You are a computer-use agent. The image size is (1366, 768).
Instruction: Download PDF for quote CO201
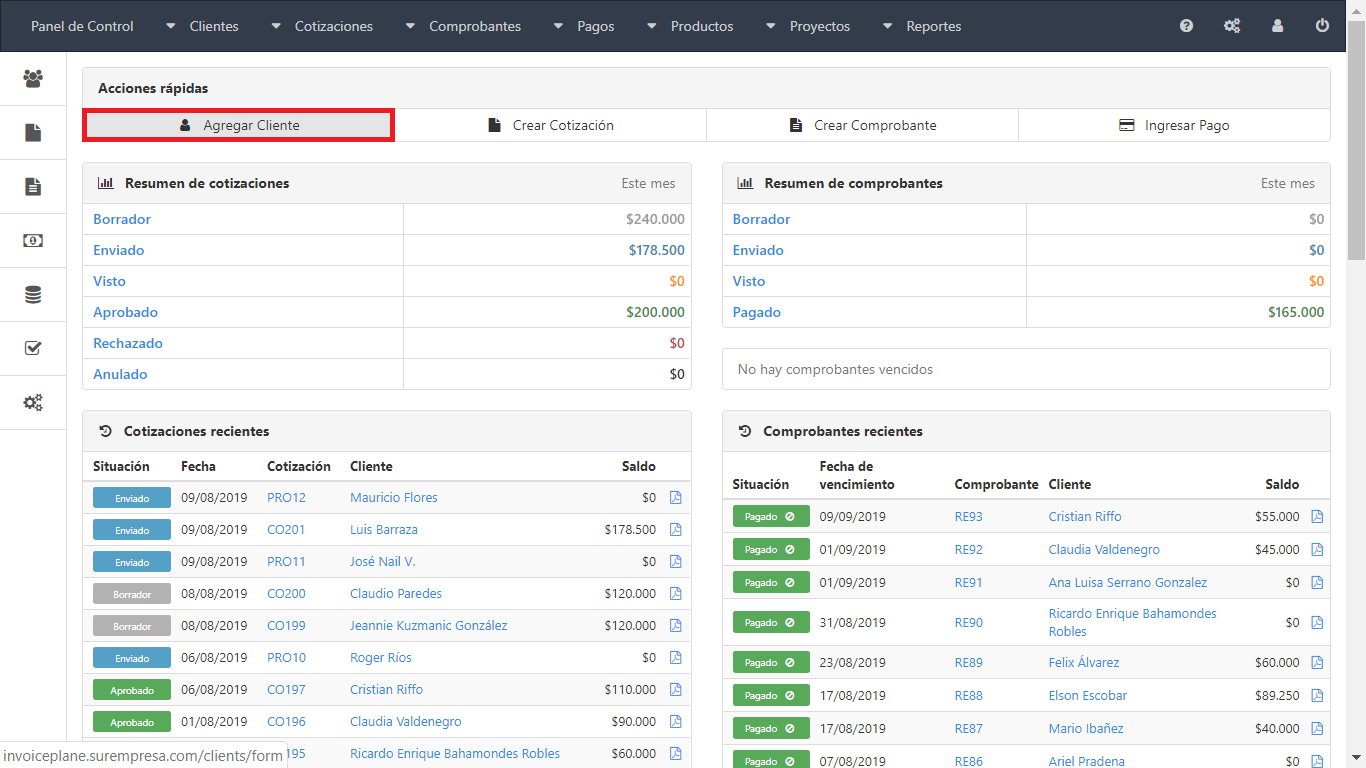pos(675,530)
